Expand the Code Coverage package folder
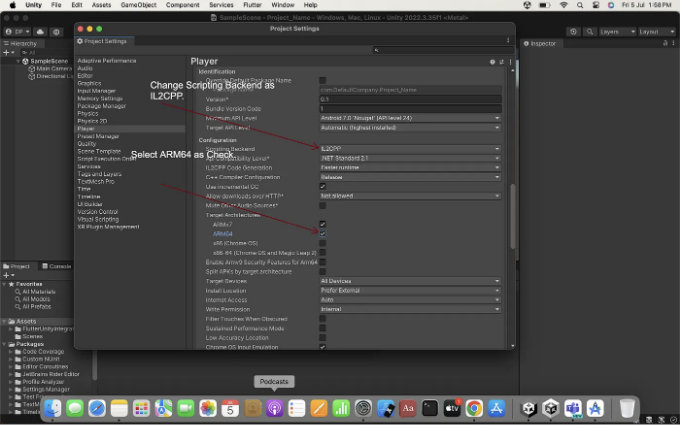The height and width of the screenshot is (425, 680). 10,352
